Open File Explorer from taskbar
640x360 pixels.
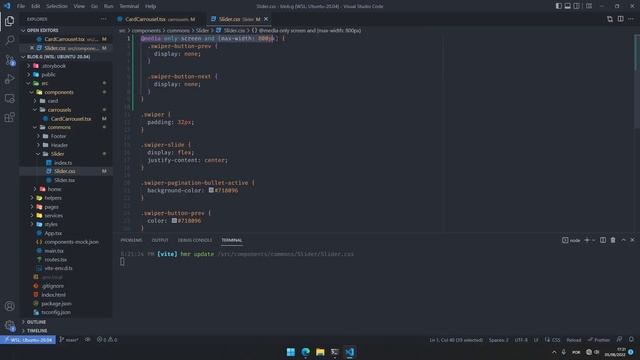(320, 352)
